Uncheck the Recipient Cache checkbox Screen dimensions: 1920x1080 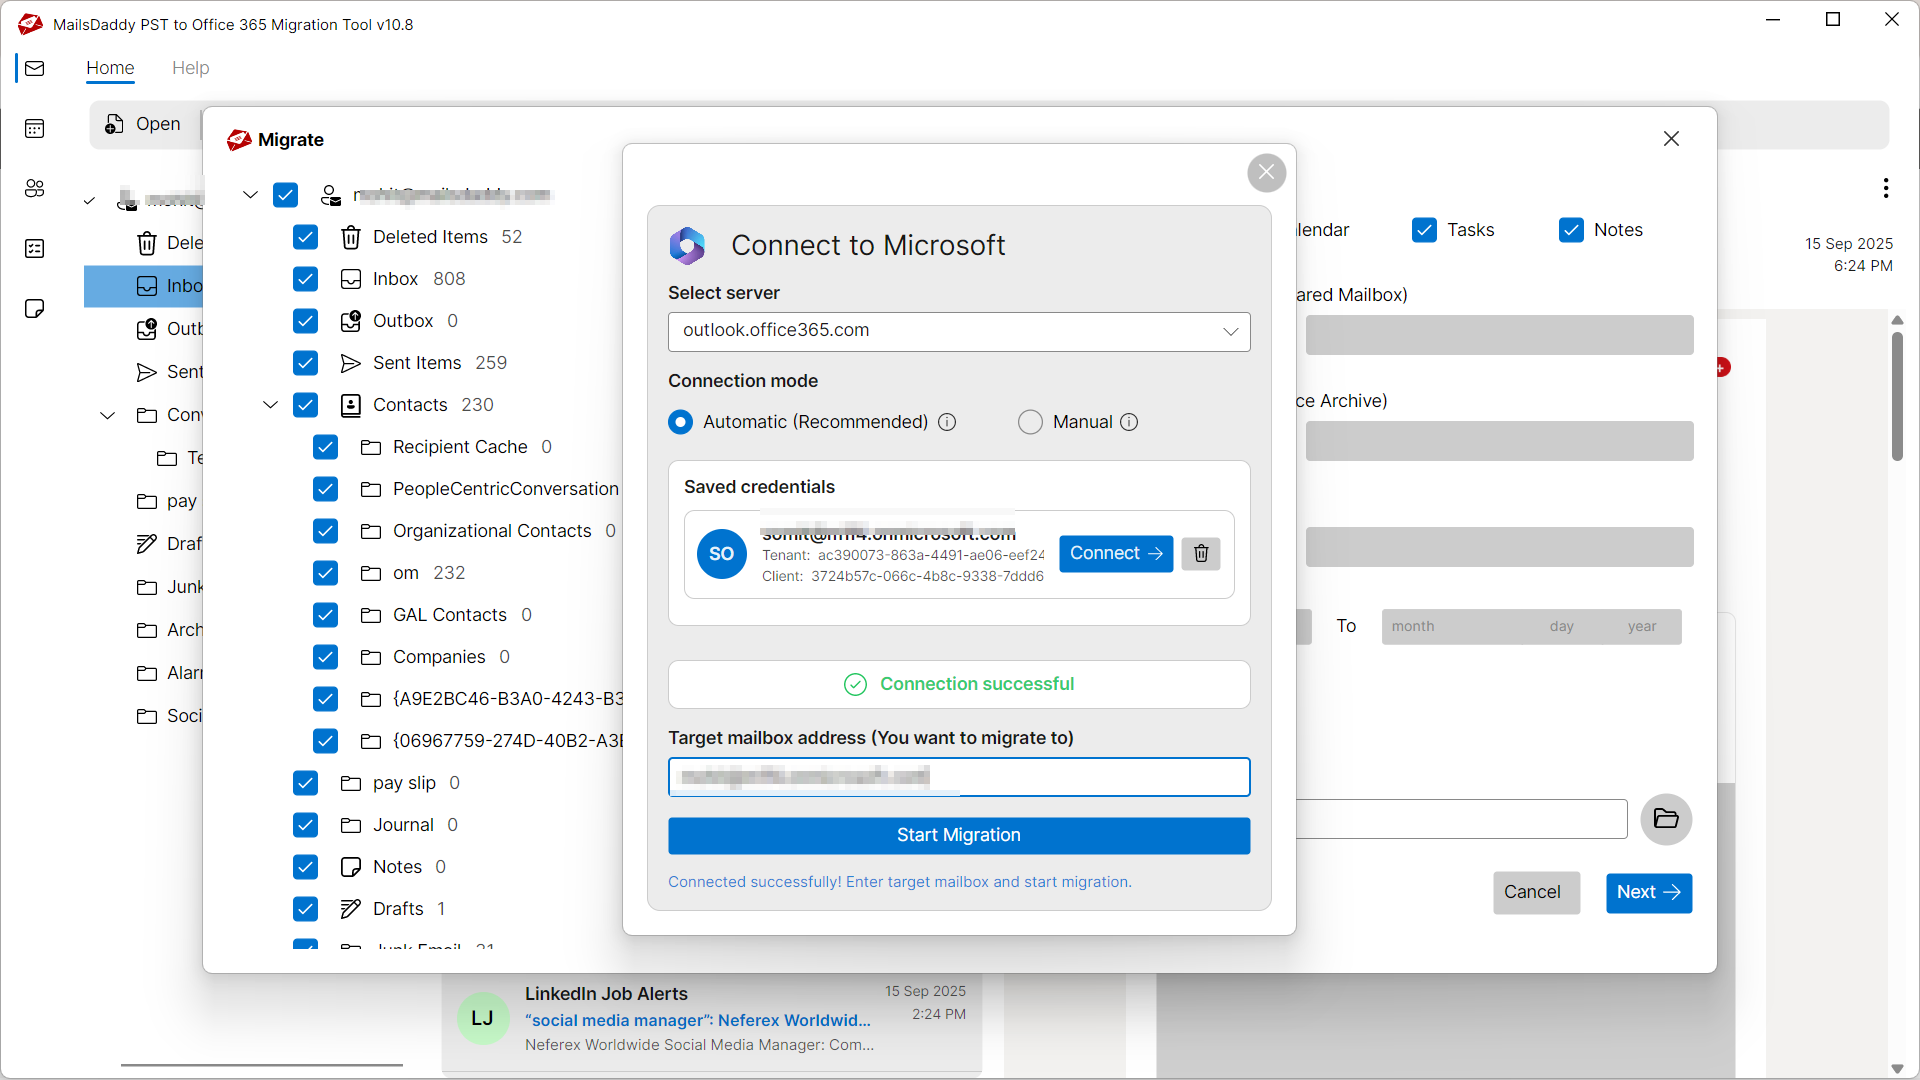[326, 447]
